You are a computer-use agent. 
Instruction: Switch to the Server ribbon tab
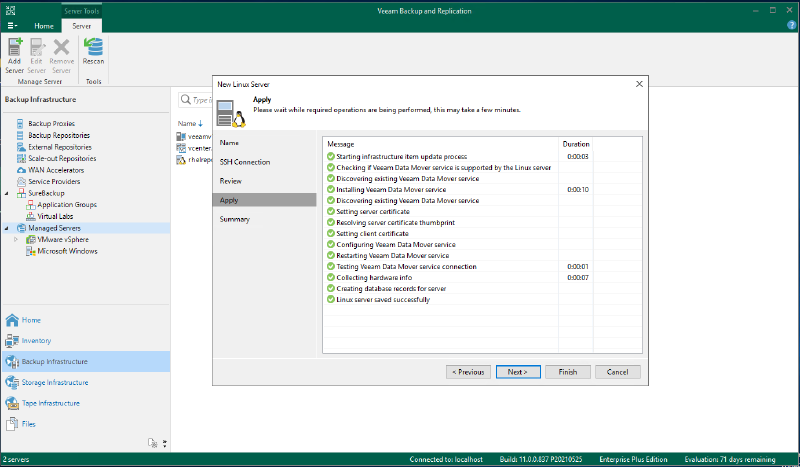coord(82,26)
